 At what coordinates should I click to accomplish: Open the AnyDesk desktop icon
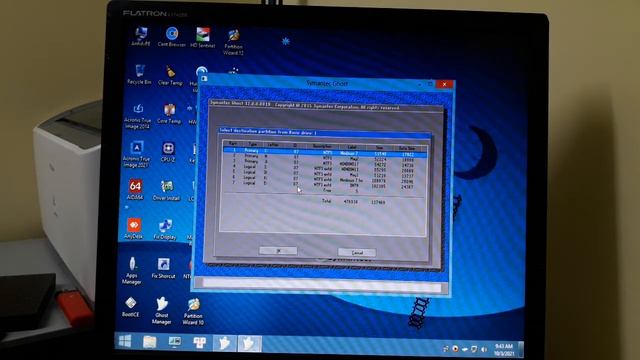click(x=133, y=229)
